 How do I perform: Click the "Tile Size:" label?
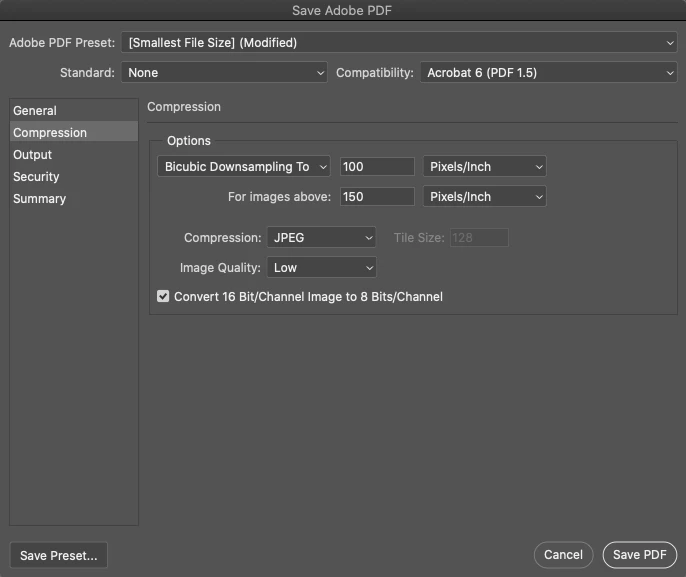coord(419,238)
